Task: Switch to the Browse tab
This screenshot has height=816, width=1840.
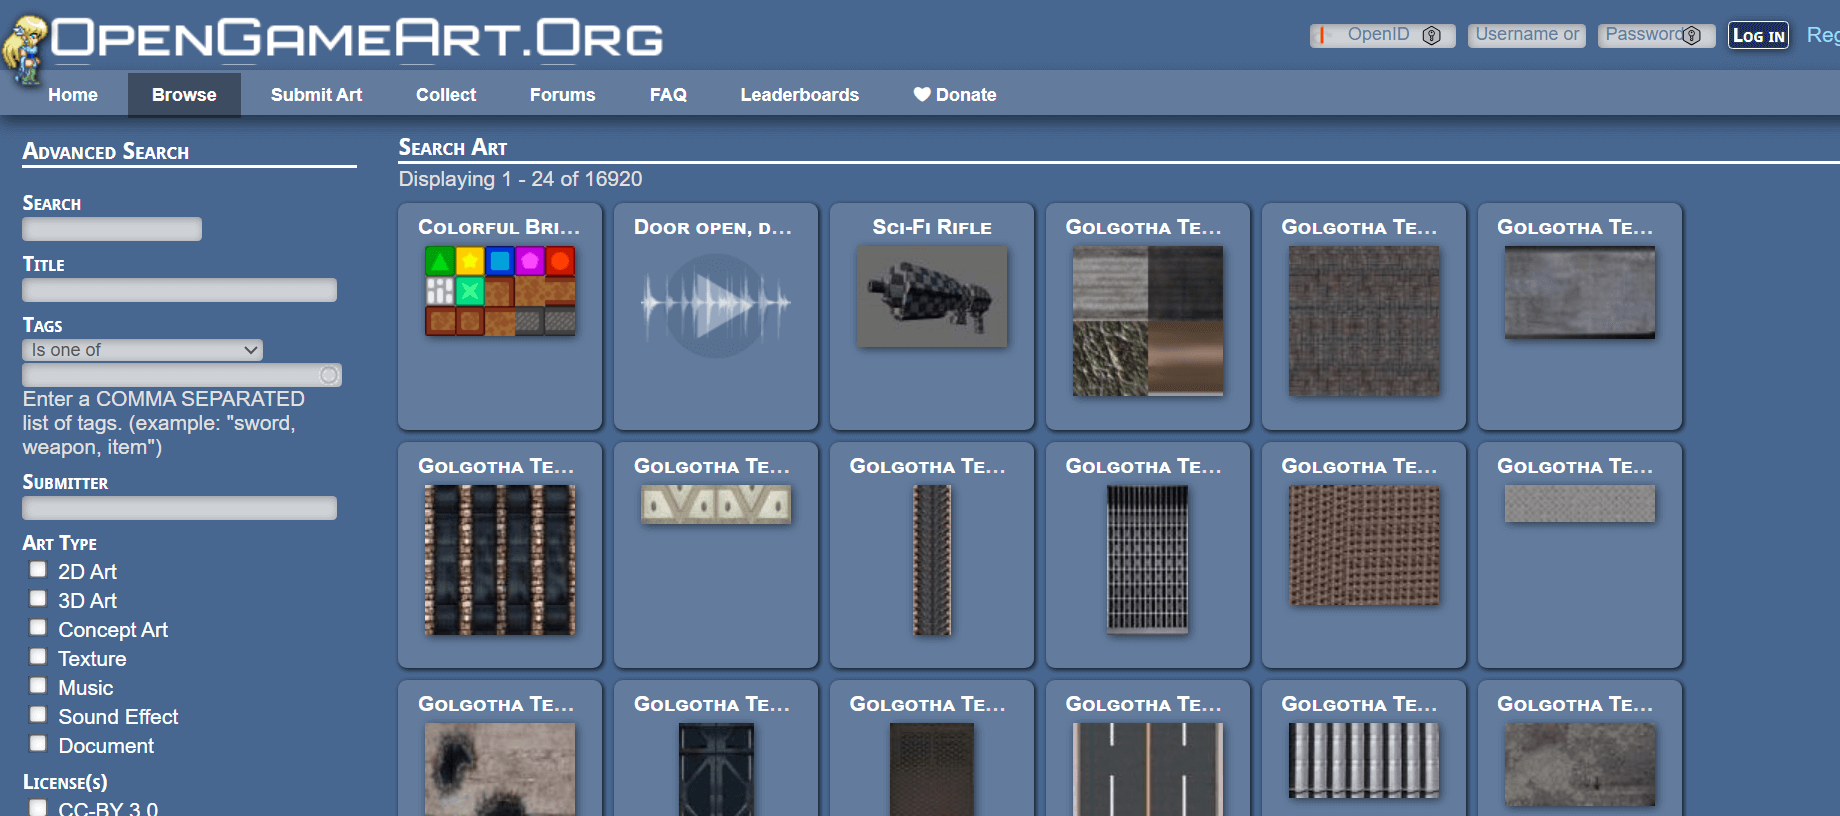Action: pyautogui.click(x=184, y=95)
